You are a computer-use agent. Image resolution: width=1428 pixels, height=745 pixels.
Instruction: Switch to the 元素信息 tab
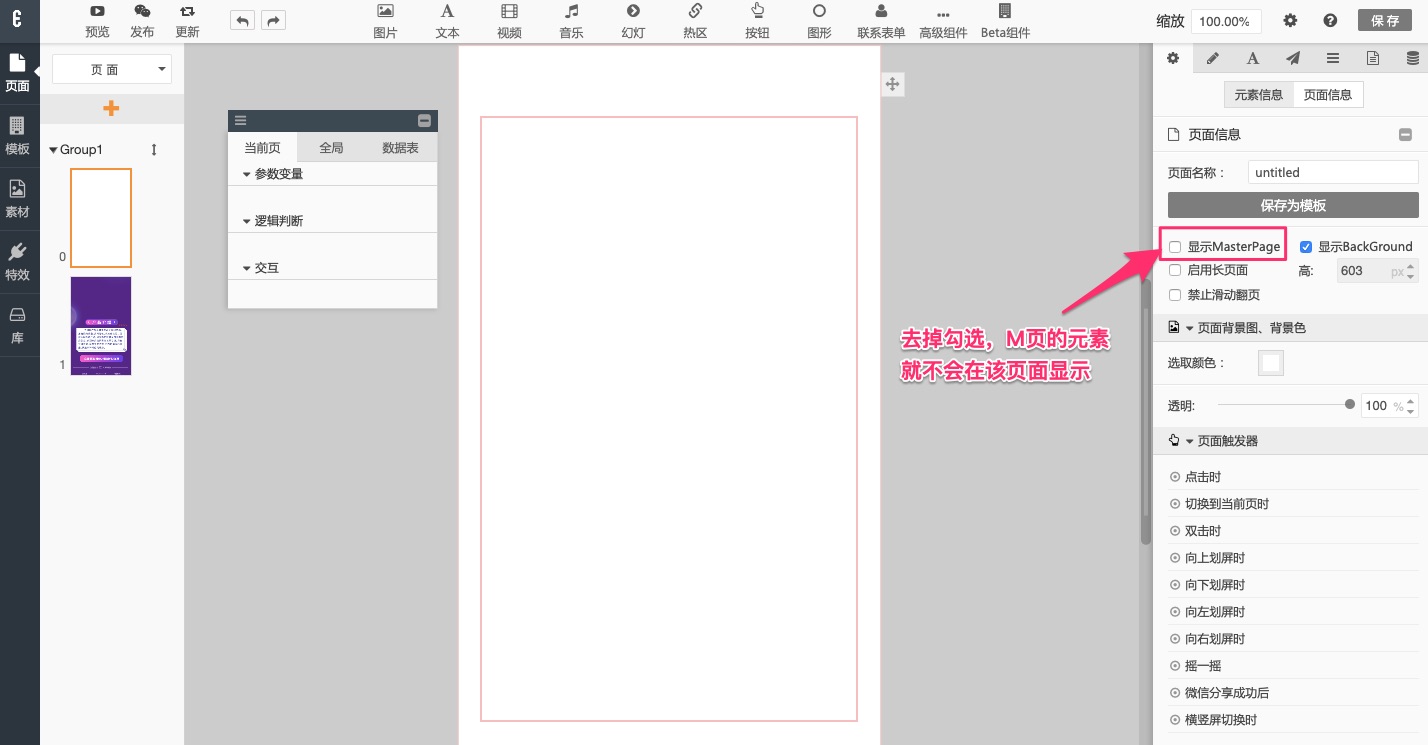(1258, 95)
